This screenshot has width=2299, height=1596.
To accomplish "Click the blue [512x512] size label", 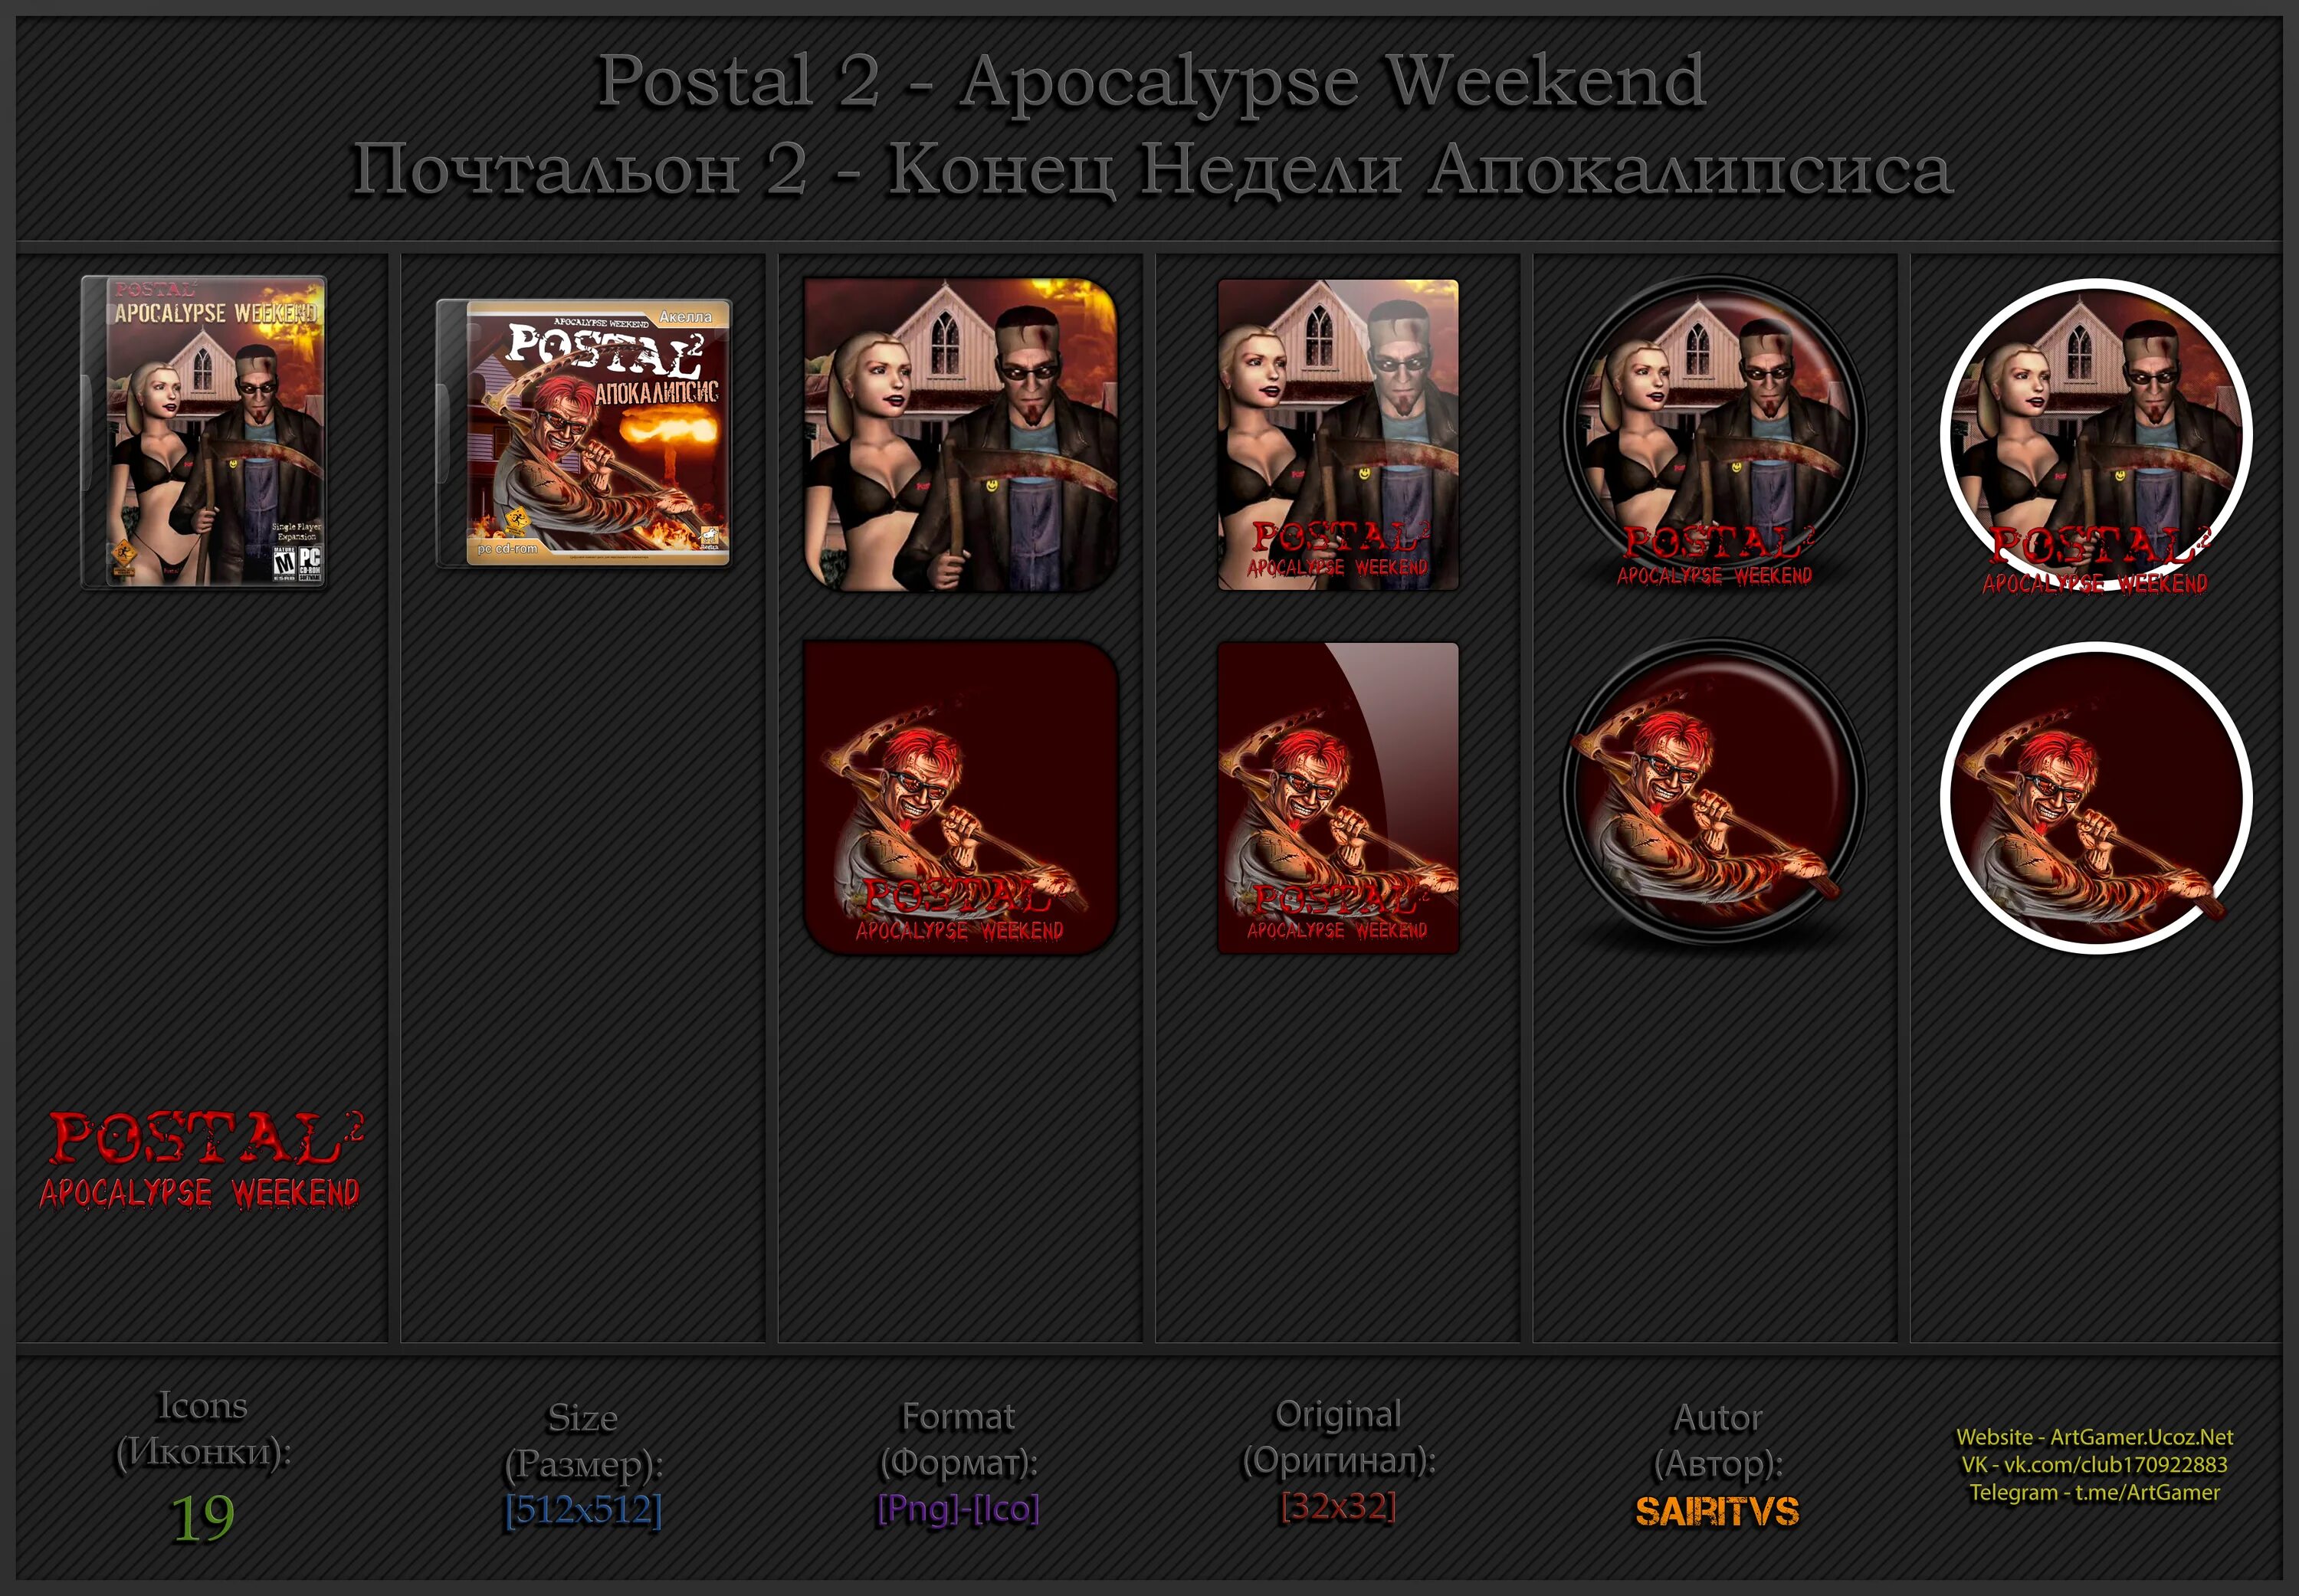I will click(x=584, y=1509).
